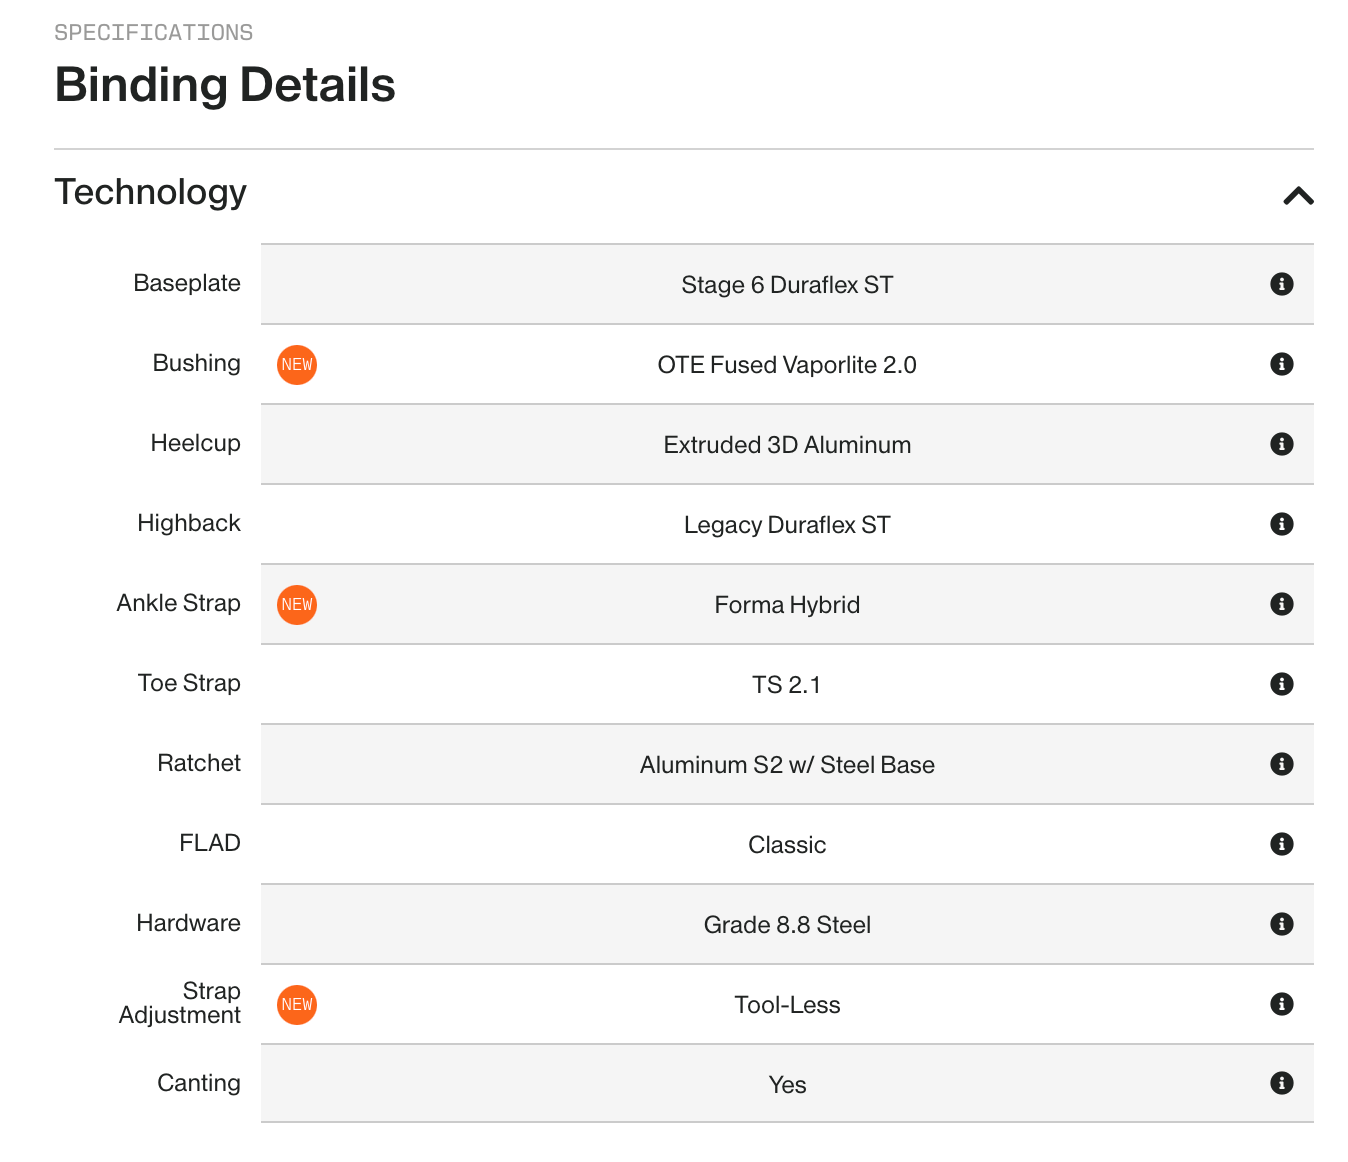Show info for TS 2.1 toe strap
This screenshot has height=1162, width=1348.
tap(1281, 684)
